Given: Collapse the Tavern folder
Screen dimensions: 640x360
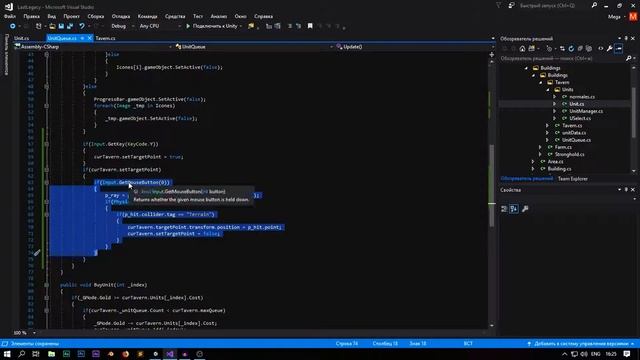Looking at the screenshot, I should 540,82.
